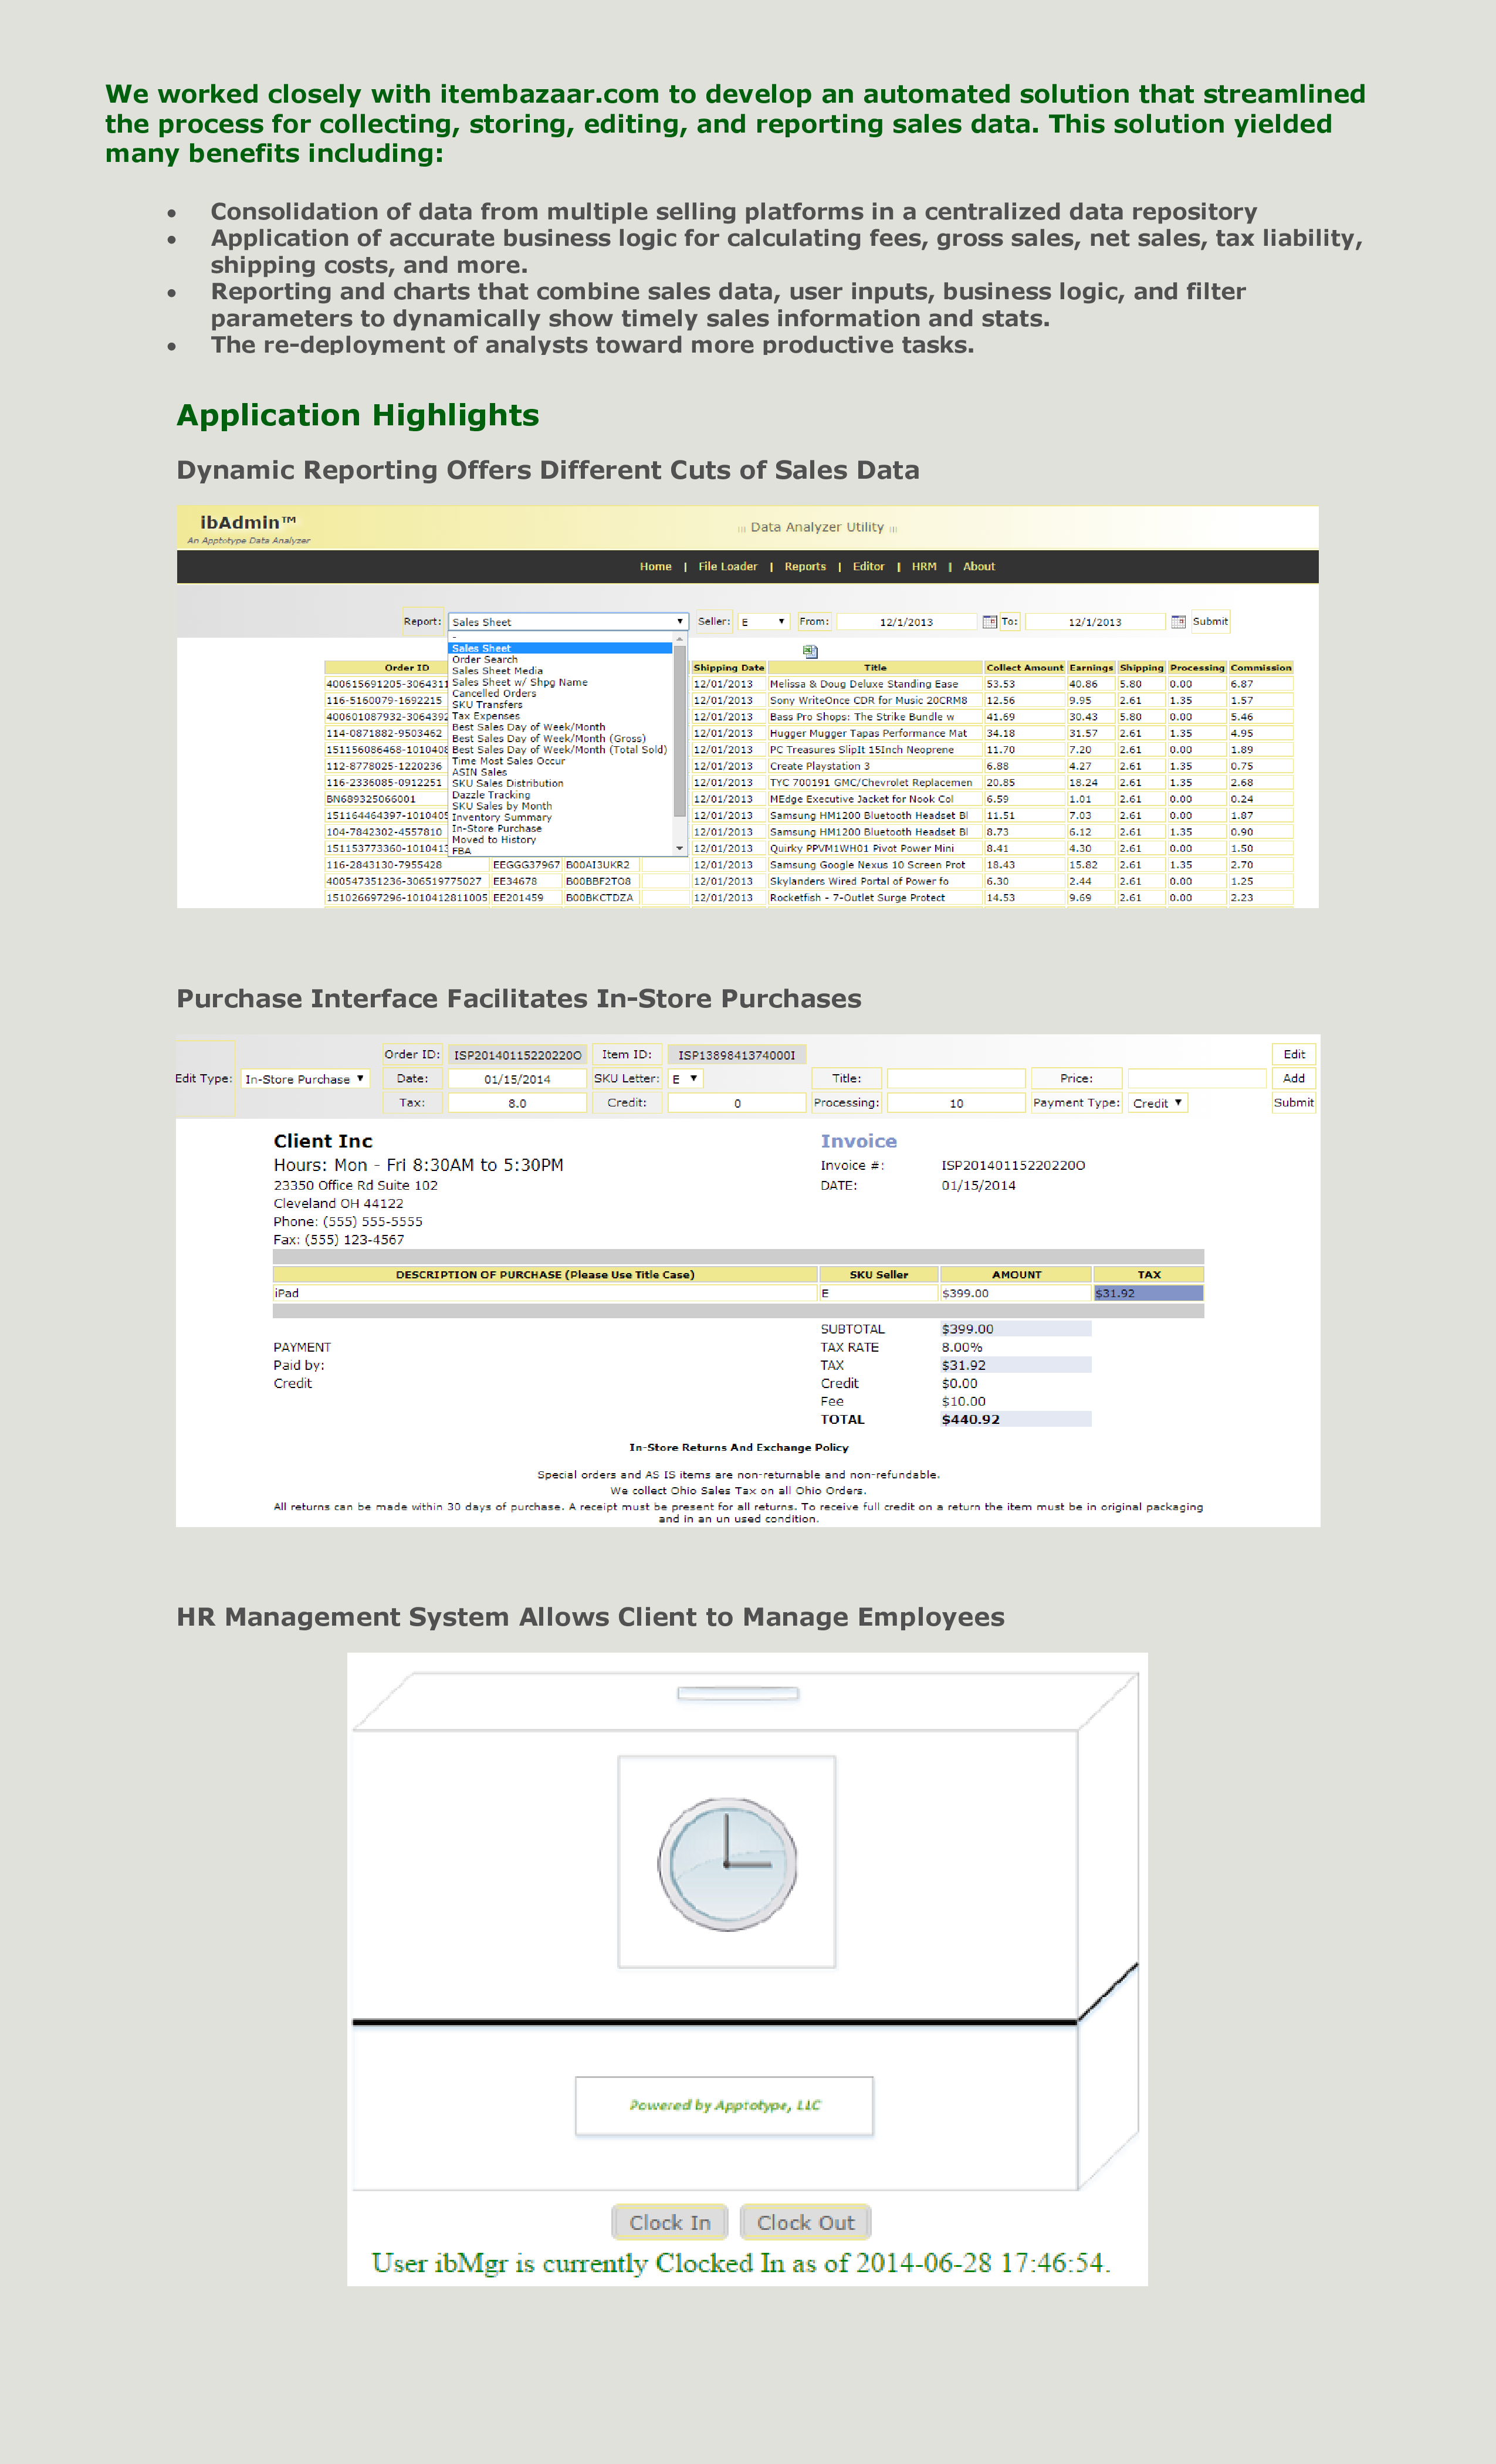The width and height of the screenshot is (1496, 2464).
Task: Click the Credit input field showing 0
Action: click(x=737, y=1103)
